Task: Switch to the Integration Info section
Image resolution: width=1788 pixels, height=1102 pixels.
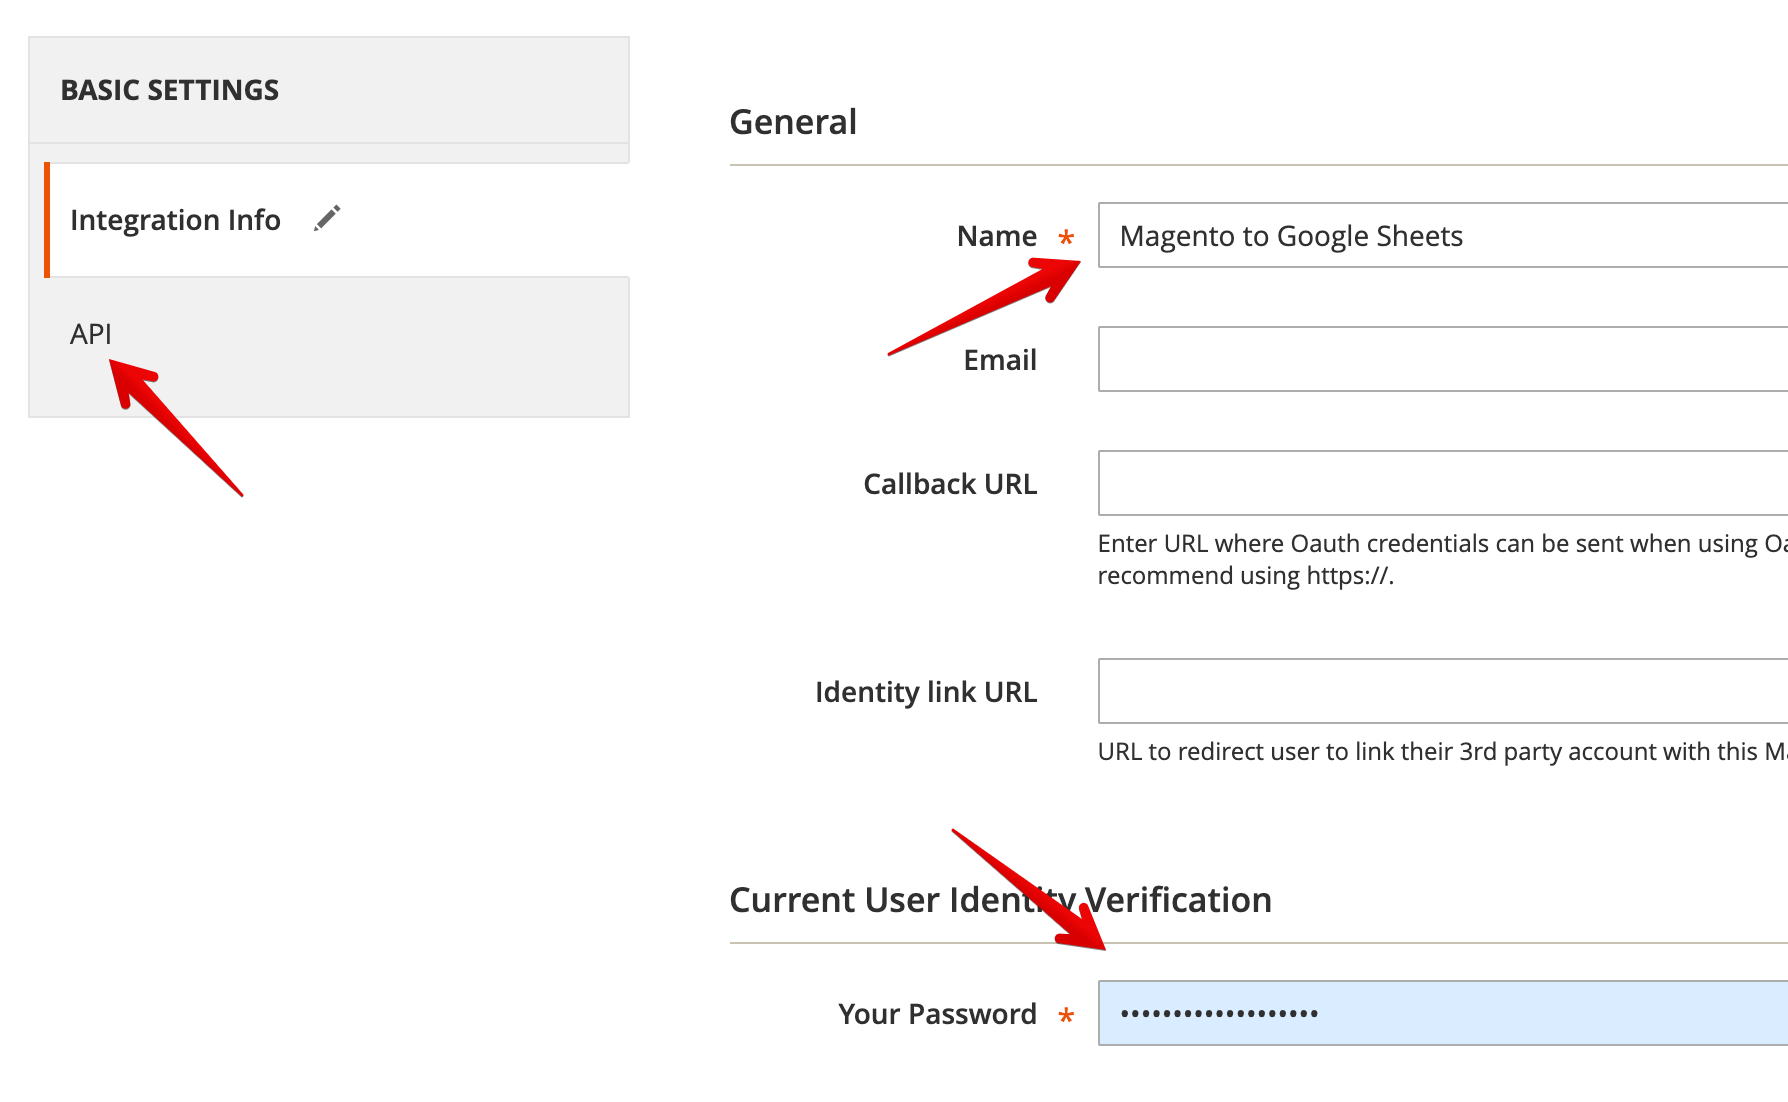Action: click(175, 219)
